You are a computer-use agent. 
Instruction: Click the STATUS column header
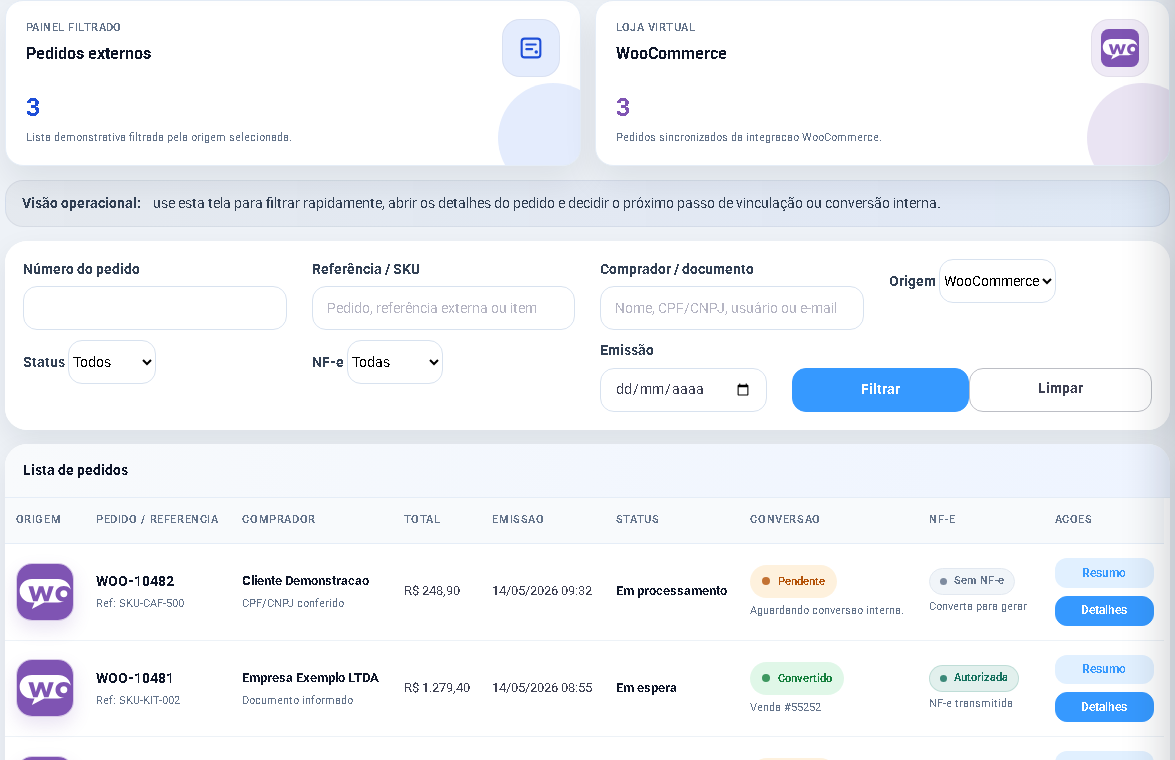637,519
